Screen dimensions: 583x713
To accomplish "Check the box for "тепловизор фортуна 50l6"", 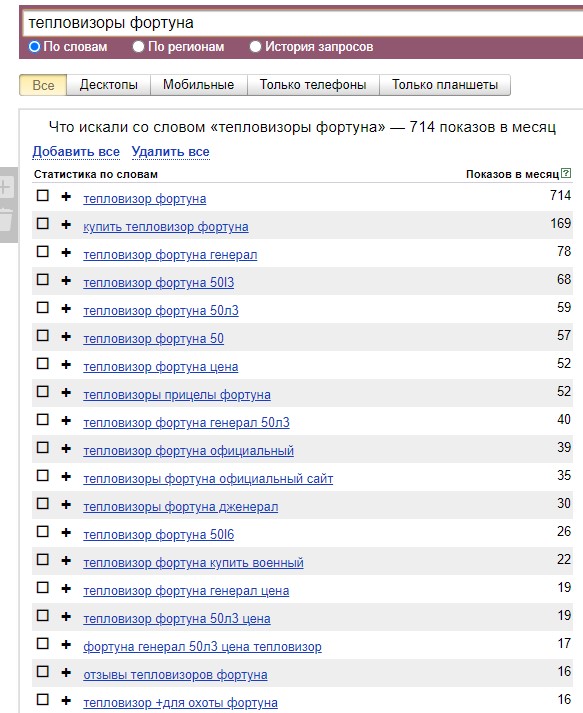I will (43, 532).
